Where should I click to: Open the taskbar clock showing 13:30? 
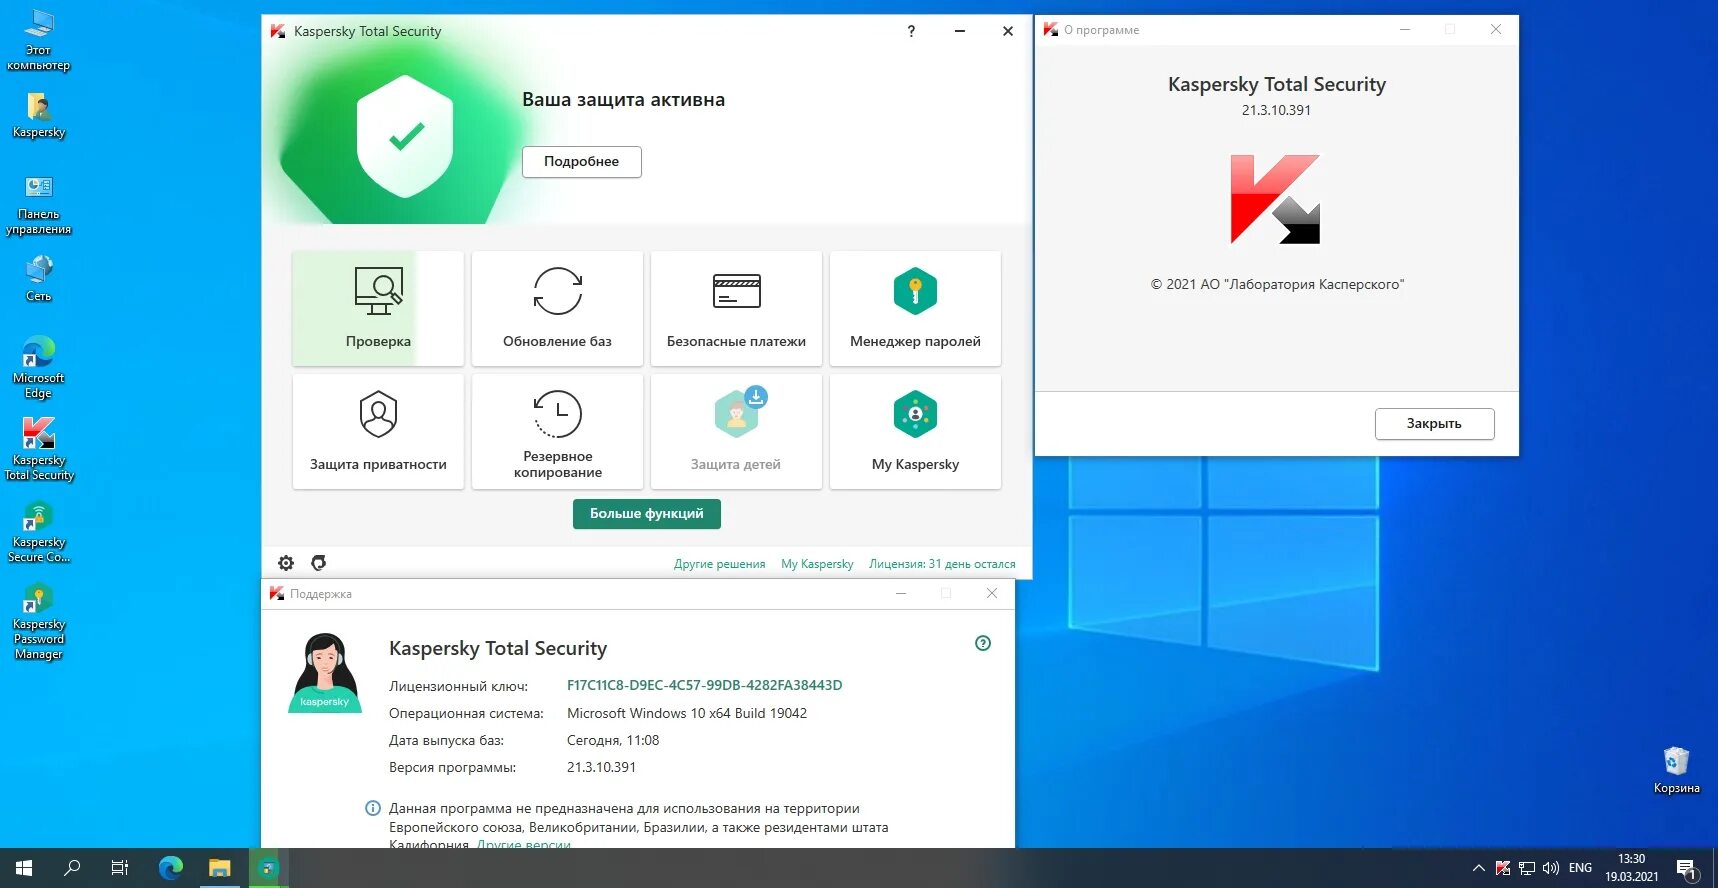pos(1632,868)
